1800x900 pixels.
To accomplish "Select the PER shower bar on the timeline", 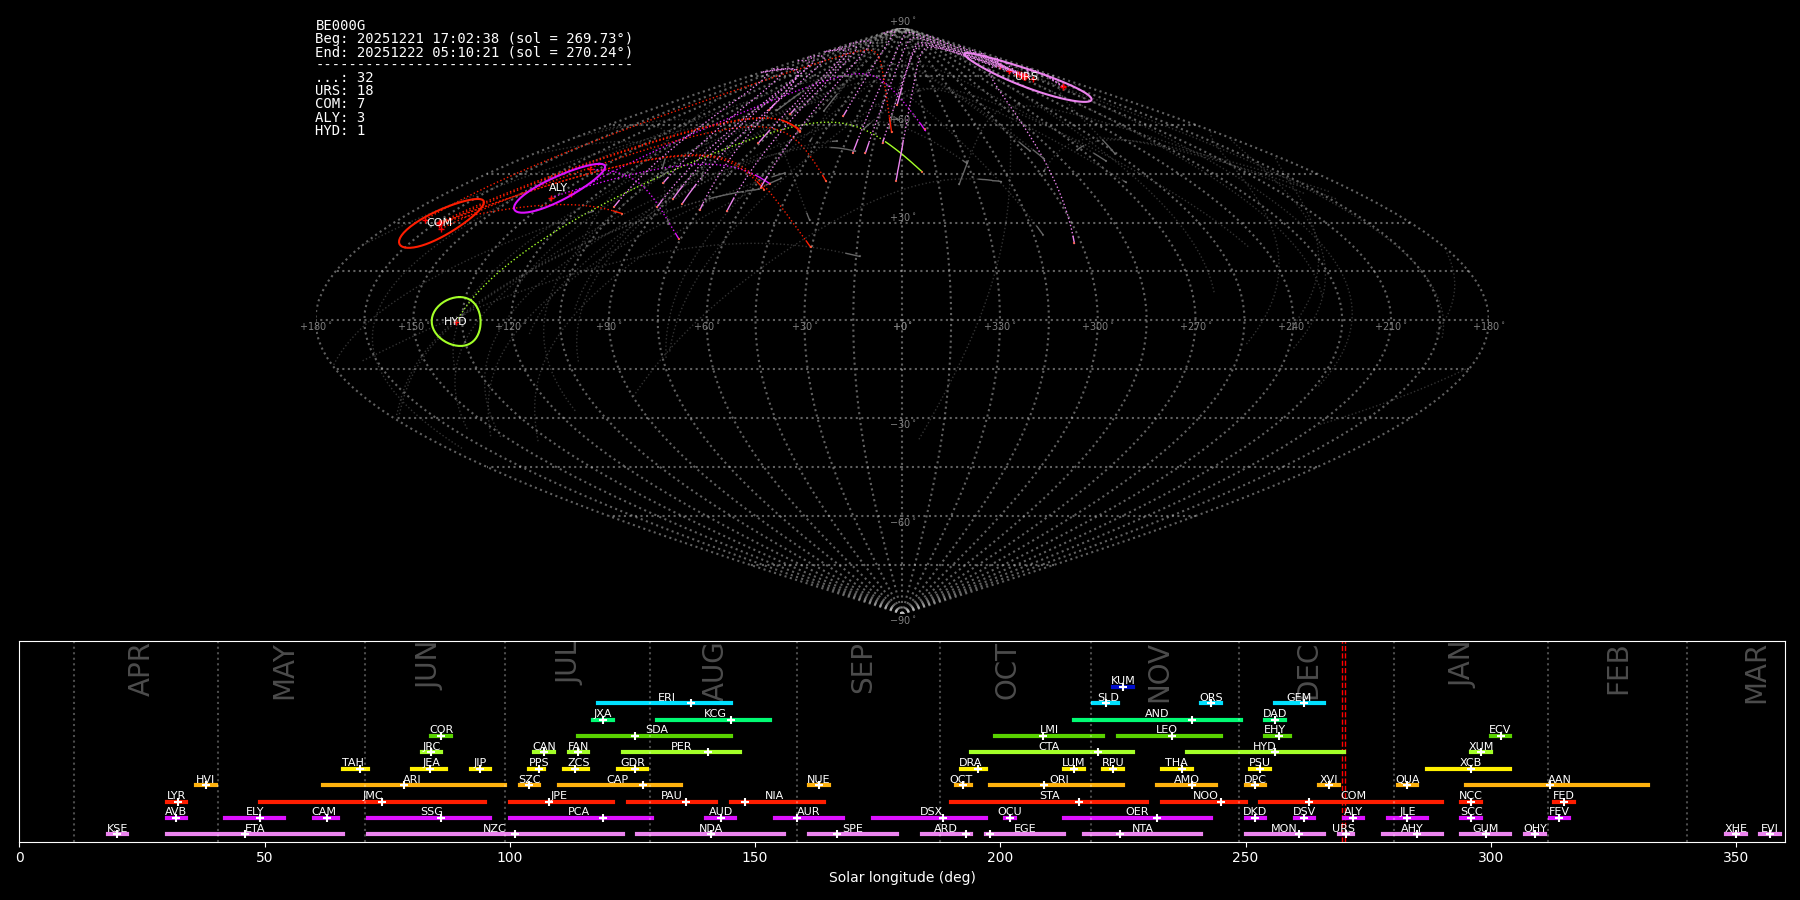I will (x=681, y=752).
